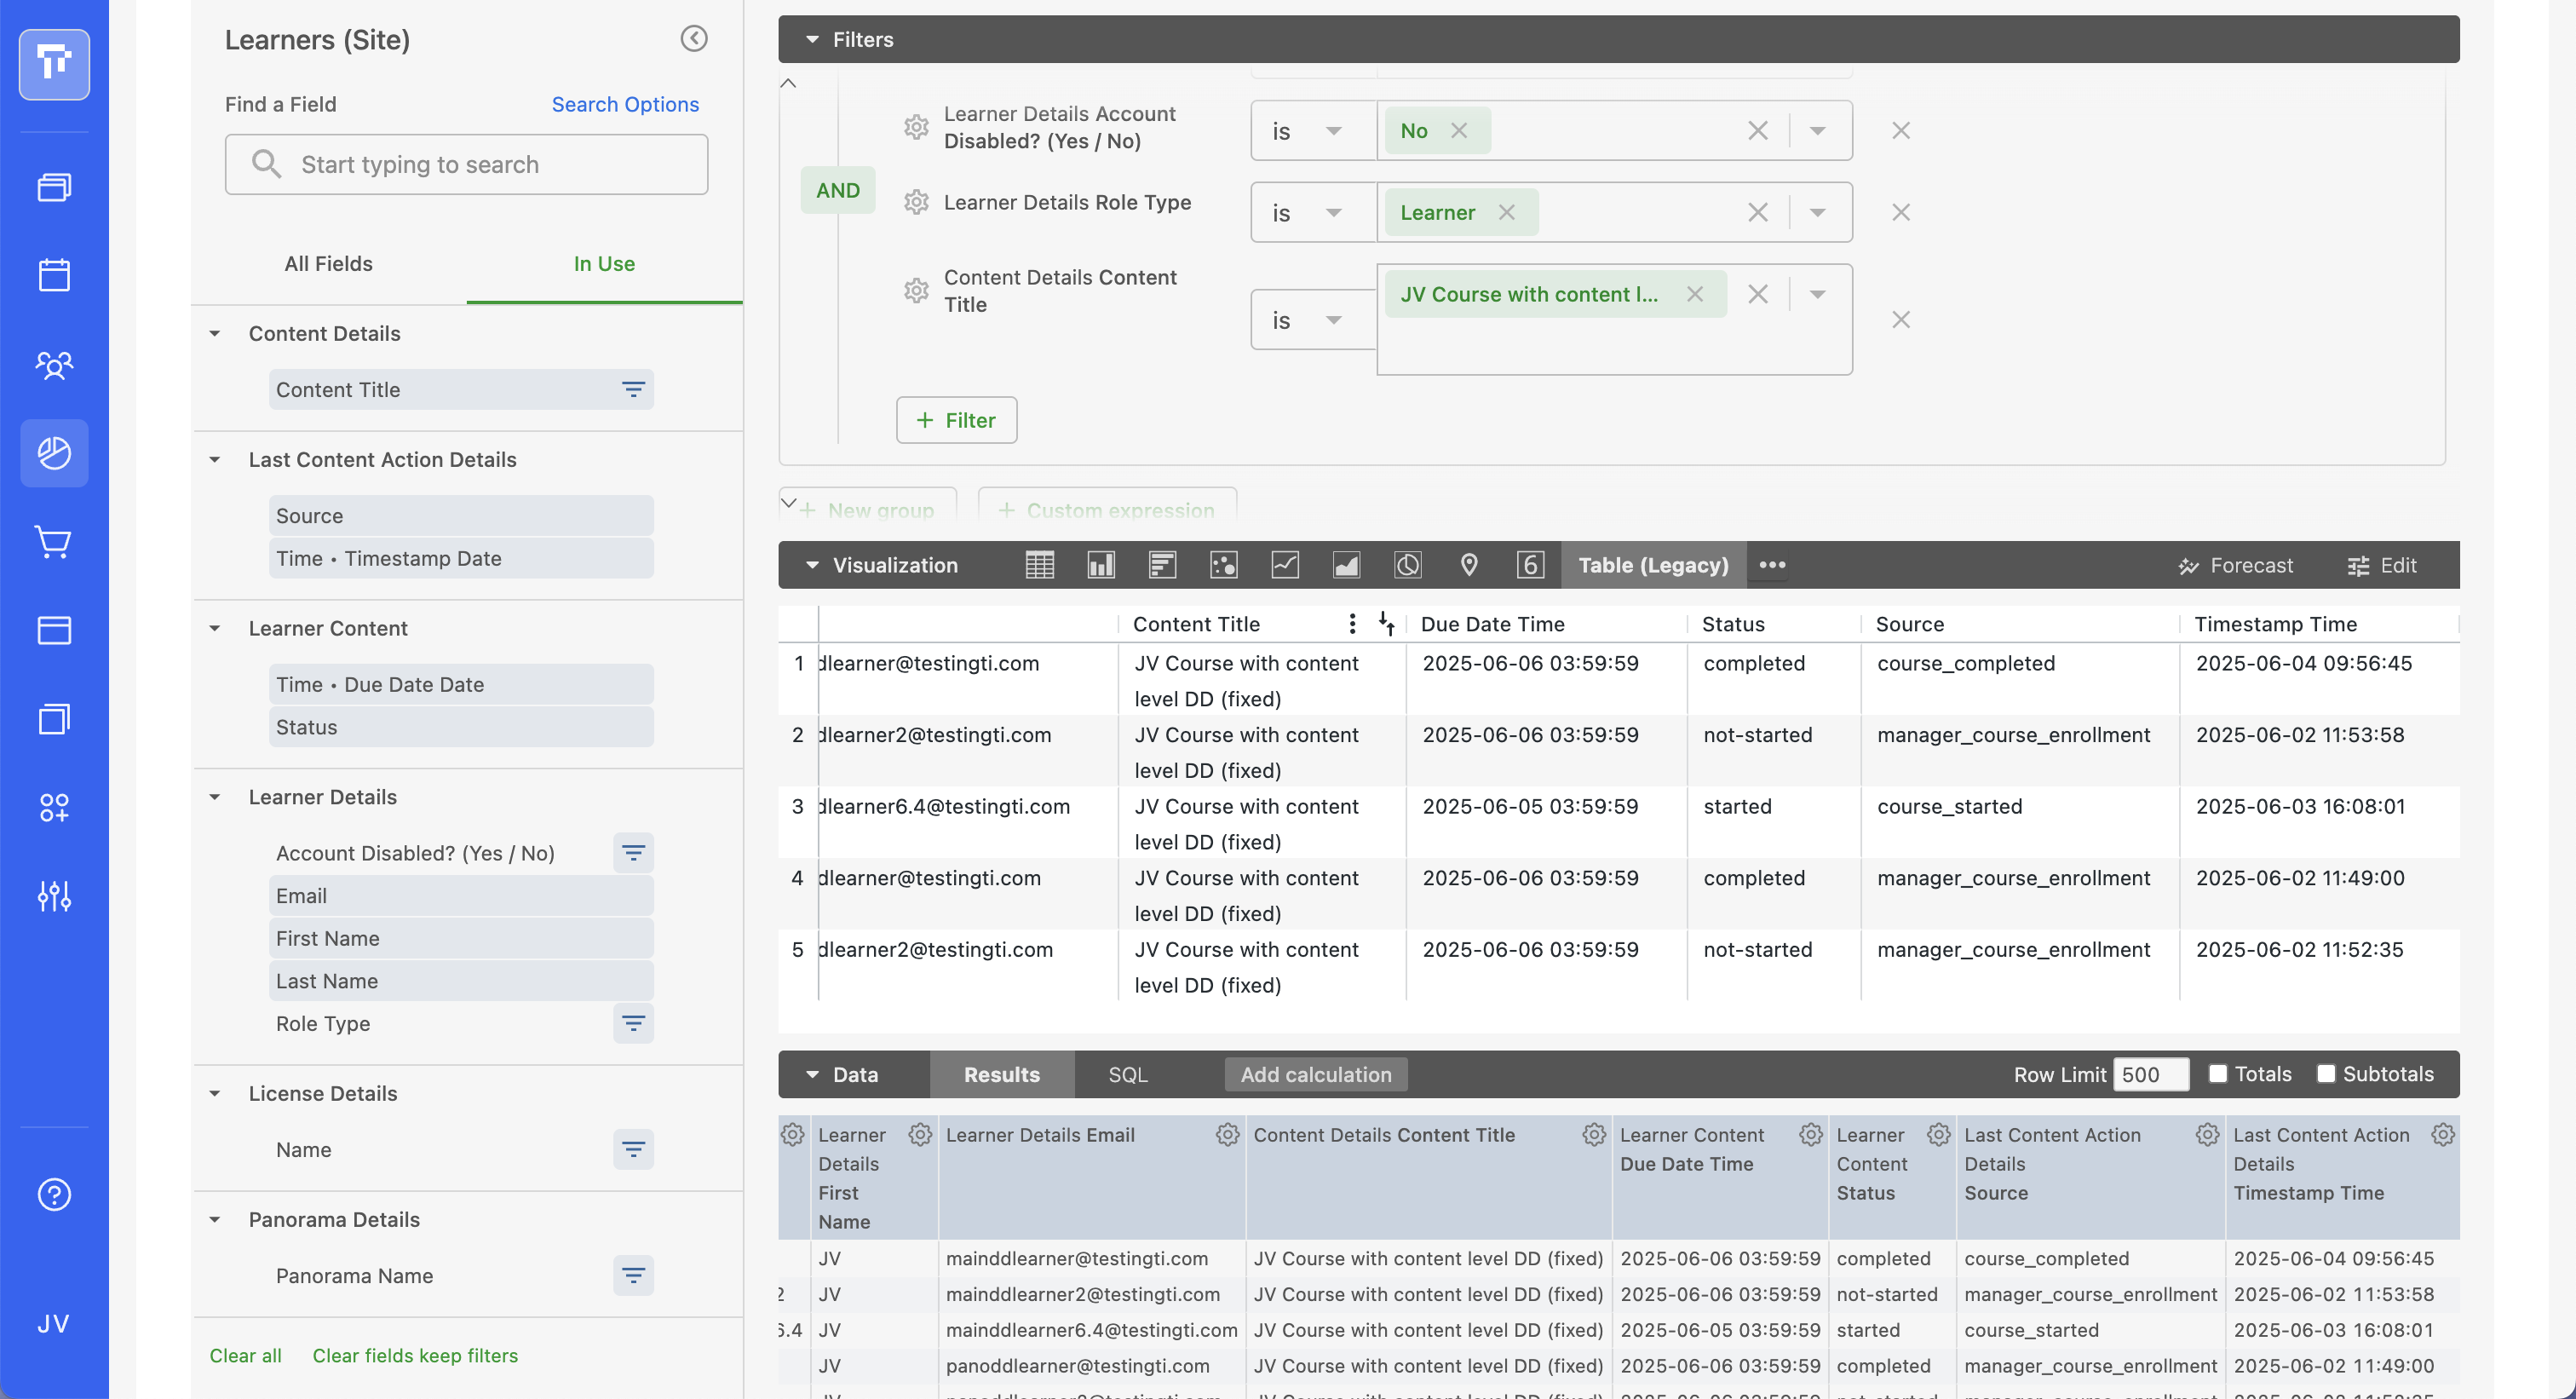Click the Row Limit input field
The width and height of the screenshot is (2576, 1399).
click(x=2151, y=1074)
